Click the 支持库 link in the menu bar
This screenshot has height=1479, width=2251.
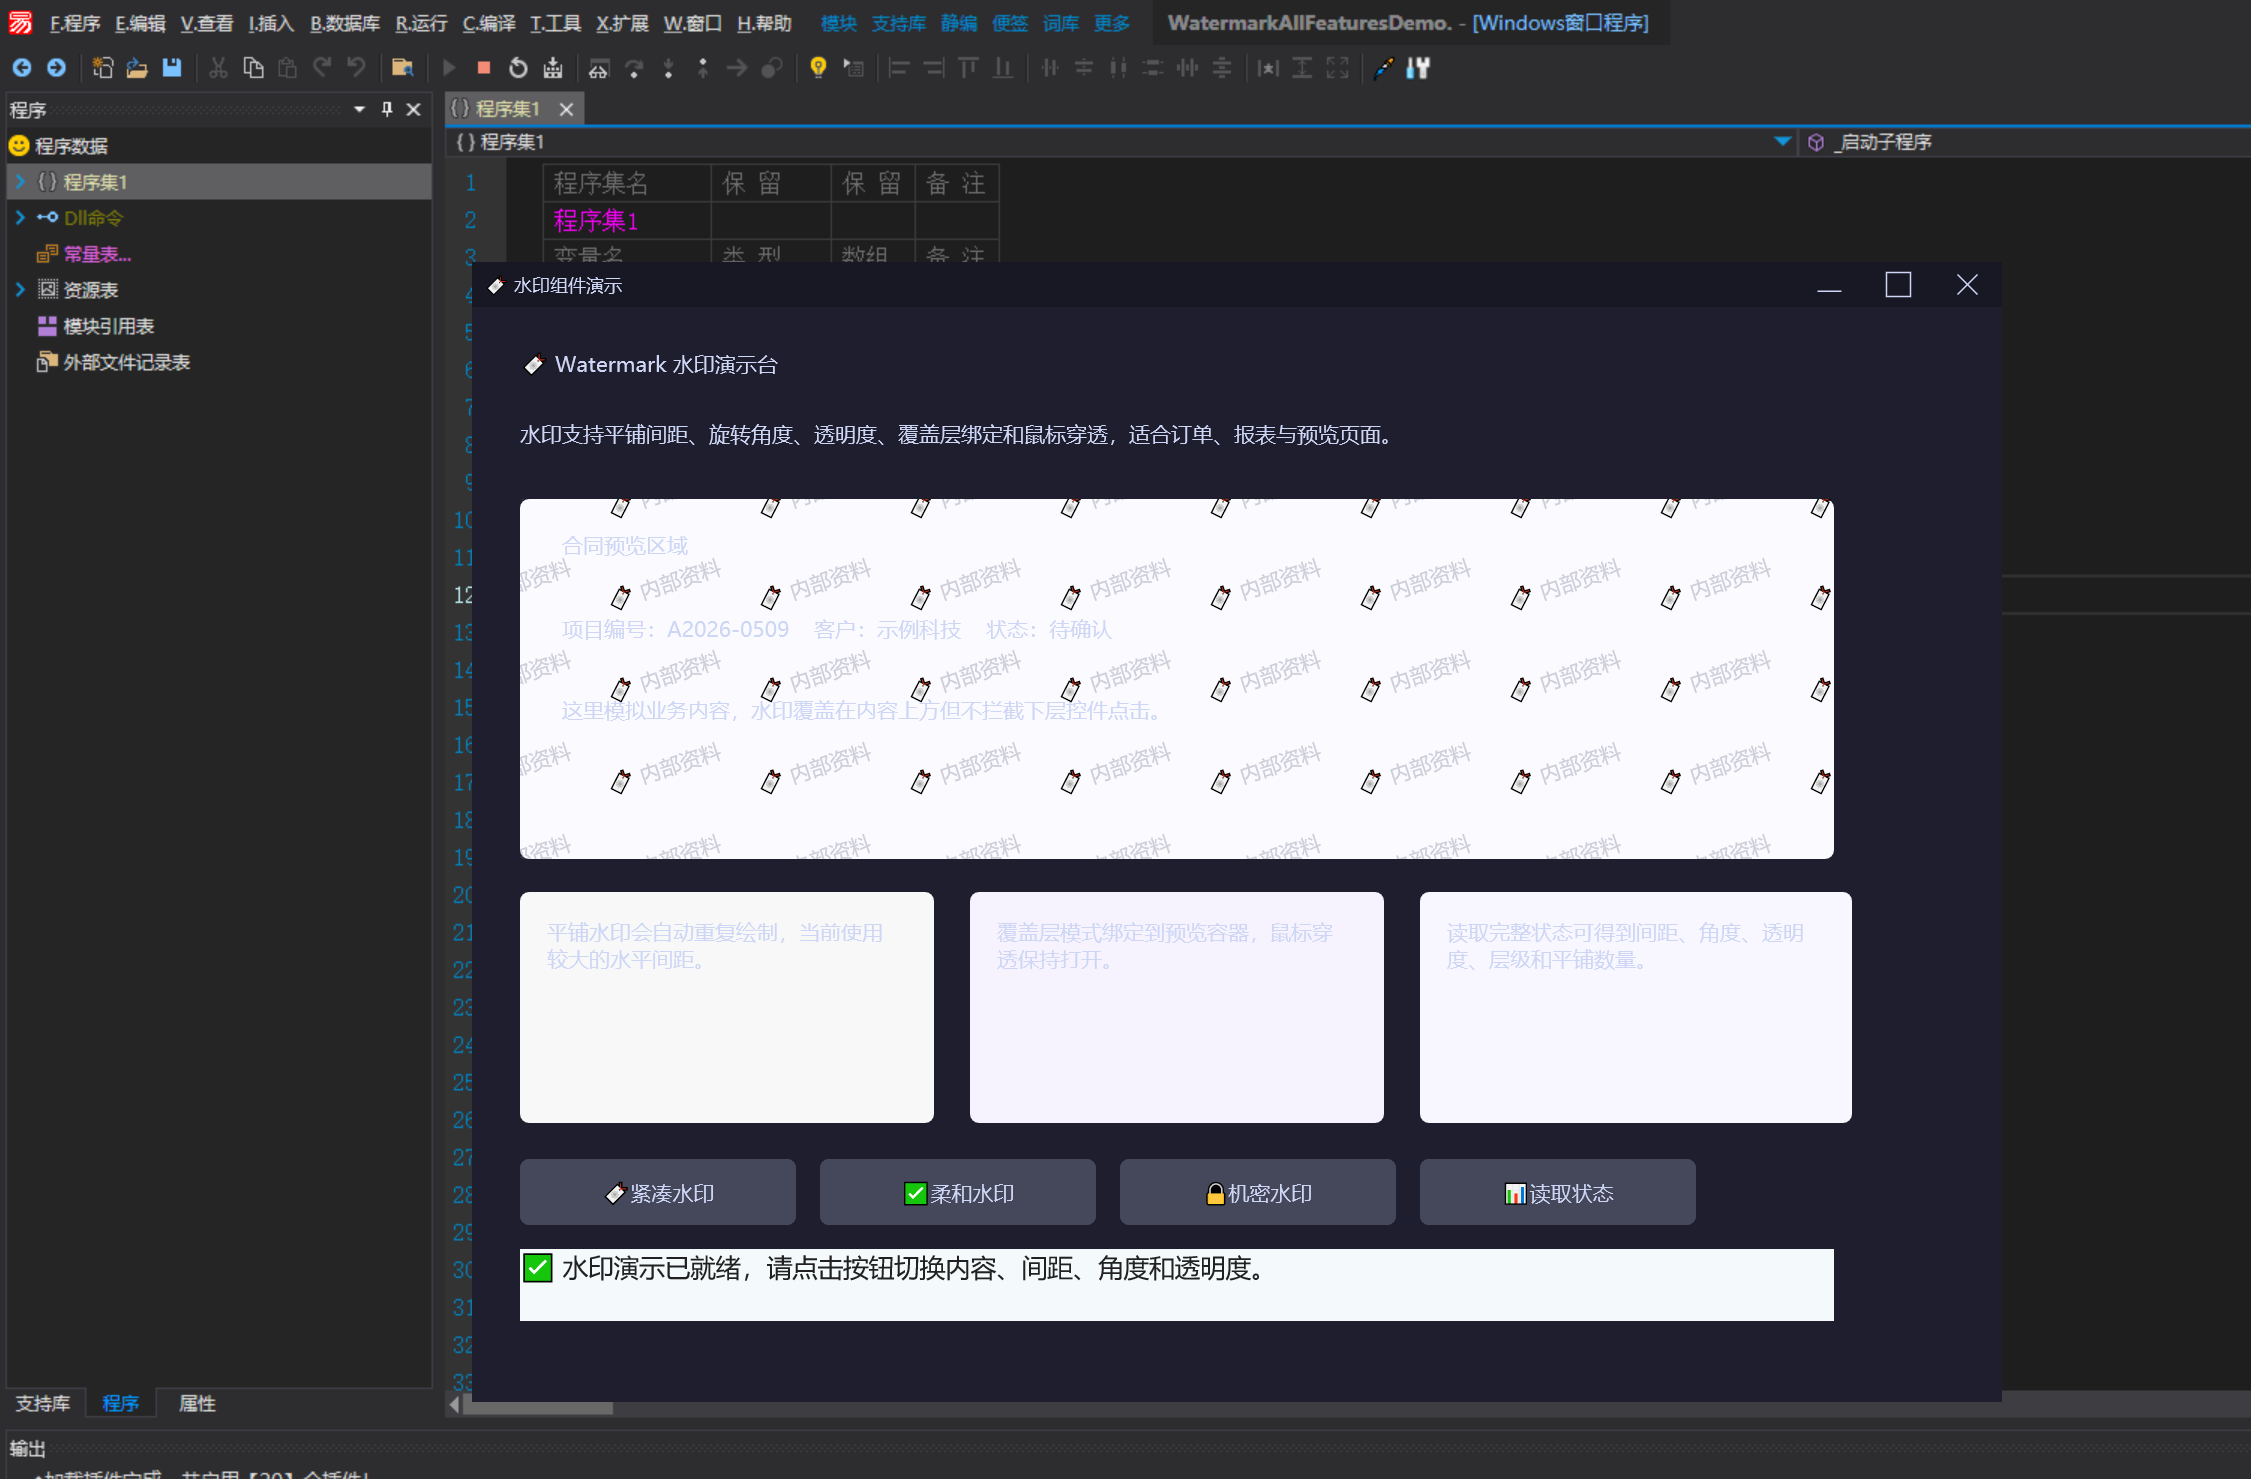899,23
